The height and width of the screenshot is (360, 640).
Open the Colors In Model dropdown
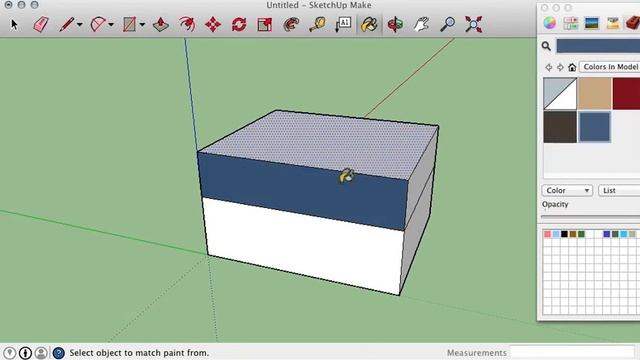pyautogui.click(x=610, y=67)
